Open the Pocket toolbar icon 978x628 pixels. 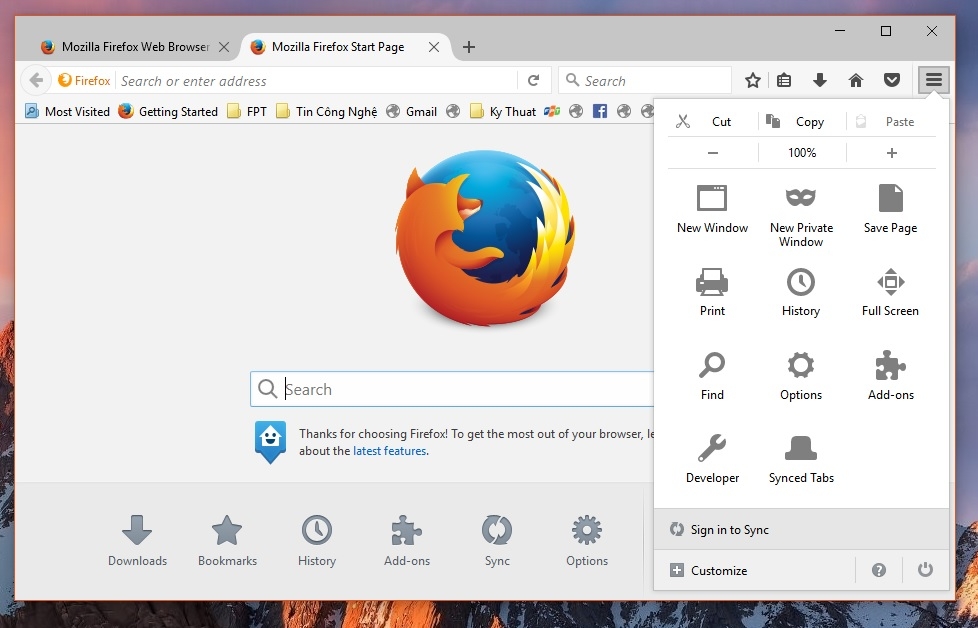coord(892,80)
